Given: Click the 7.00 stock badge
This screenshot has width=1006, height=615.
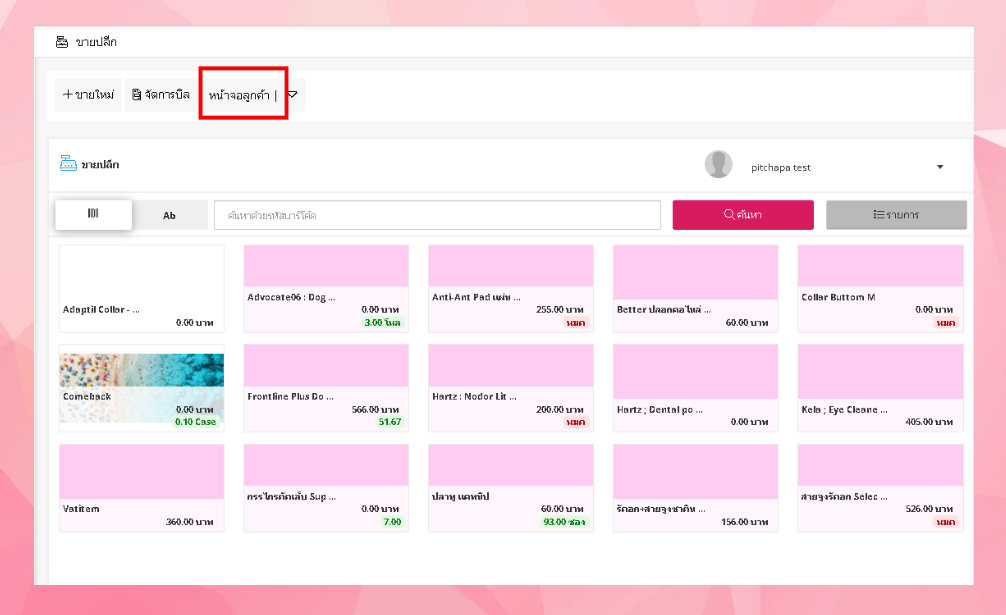Looking at the screenshot, I should (392, 522).
